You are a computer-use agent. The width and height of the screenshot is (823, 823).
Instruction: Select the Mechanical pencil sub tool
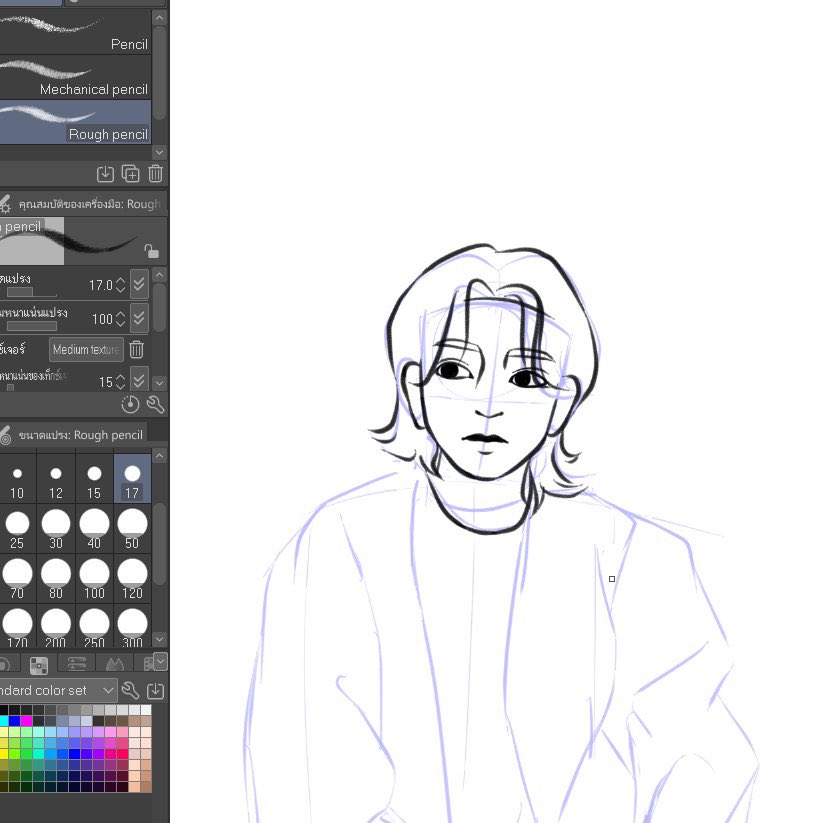(75, 77)
